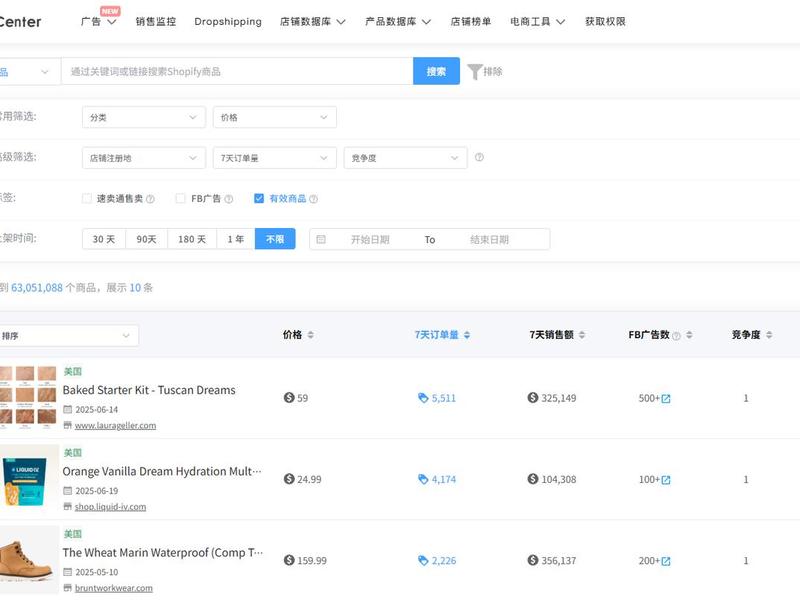
Task: Open the 排序 dropdown
Action: pos(68,336)
